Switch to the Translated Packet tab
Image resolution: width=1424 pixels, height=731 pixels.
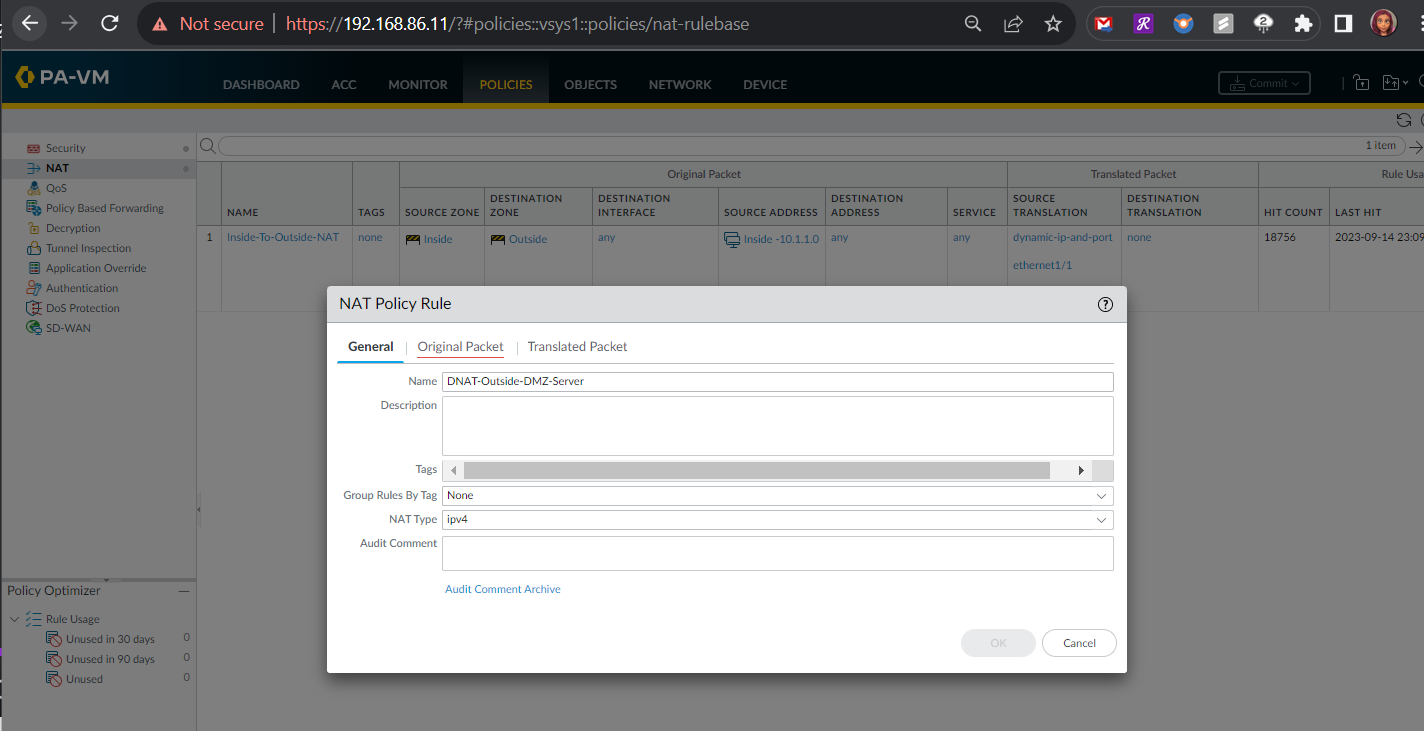point(577,347)
